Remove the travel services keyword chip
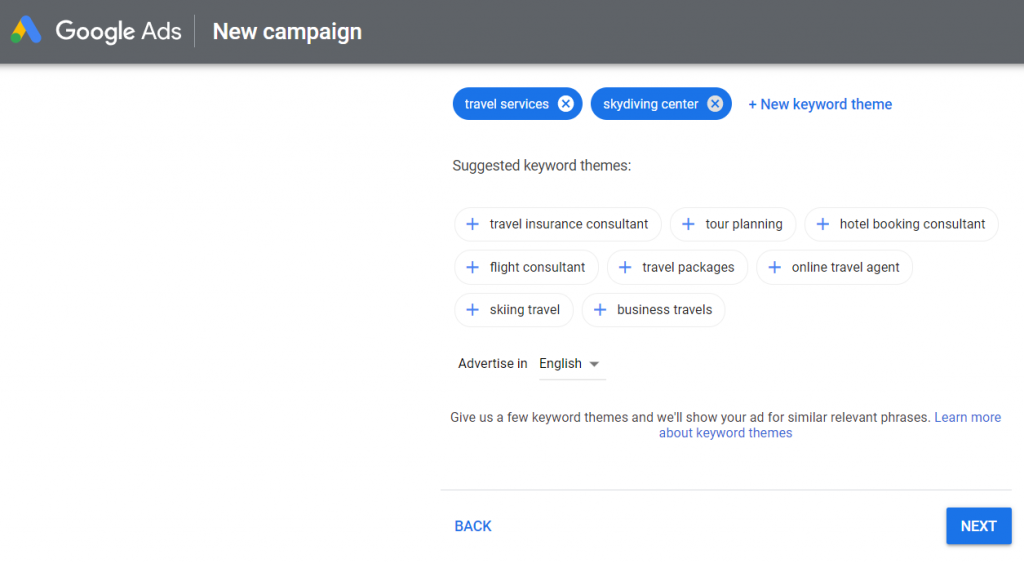 [566, 104]
